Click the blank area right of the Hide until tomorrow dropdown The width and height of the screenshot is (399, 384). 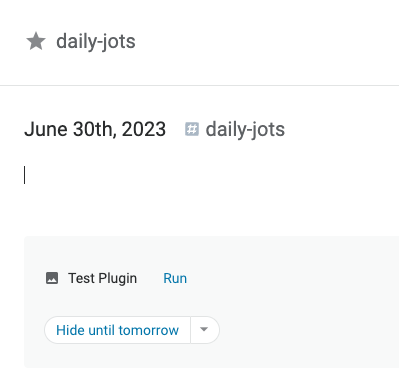pos(308,330)
